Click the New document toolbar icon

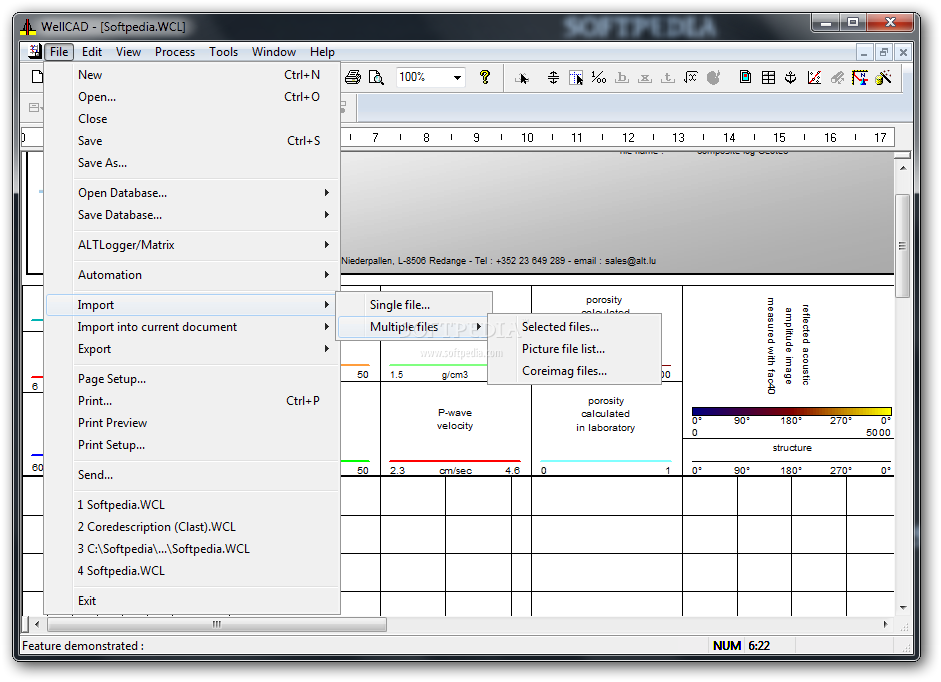pyautogui.click(x=37, y=77)
